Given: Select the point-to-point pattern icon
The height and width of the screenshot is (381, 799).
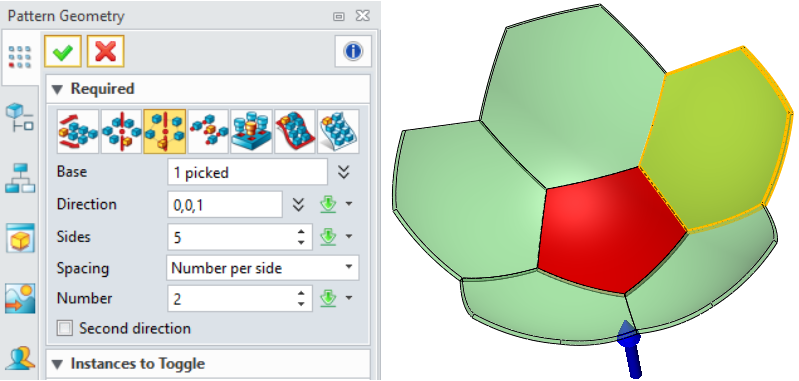Looking at the screenshot, I should [x=208, y=131].
